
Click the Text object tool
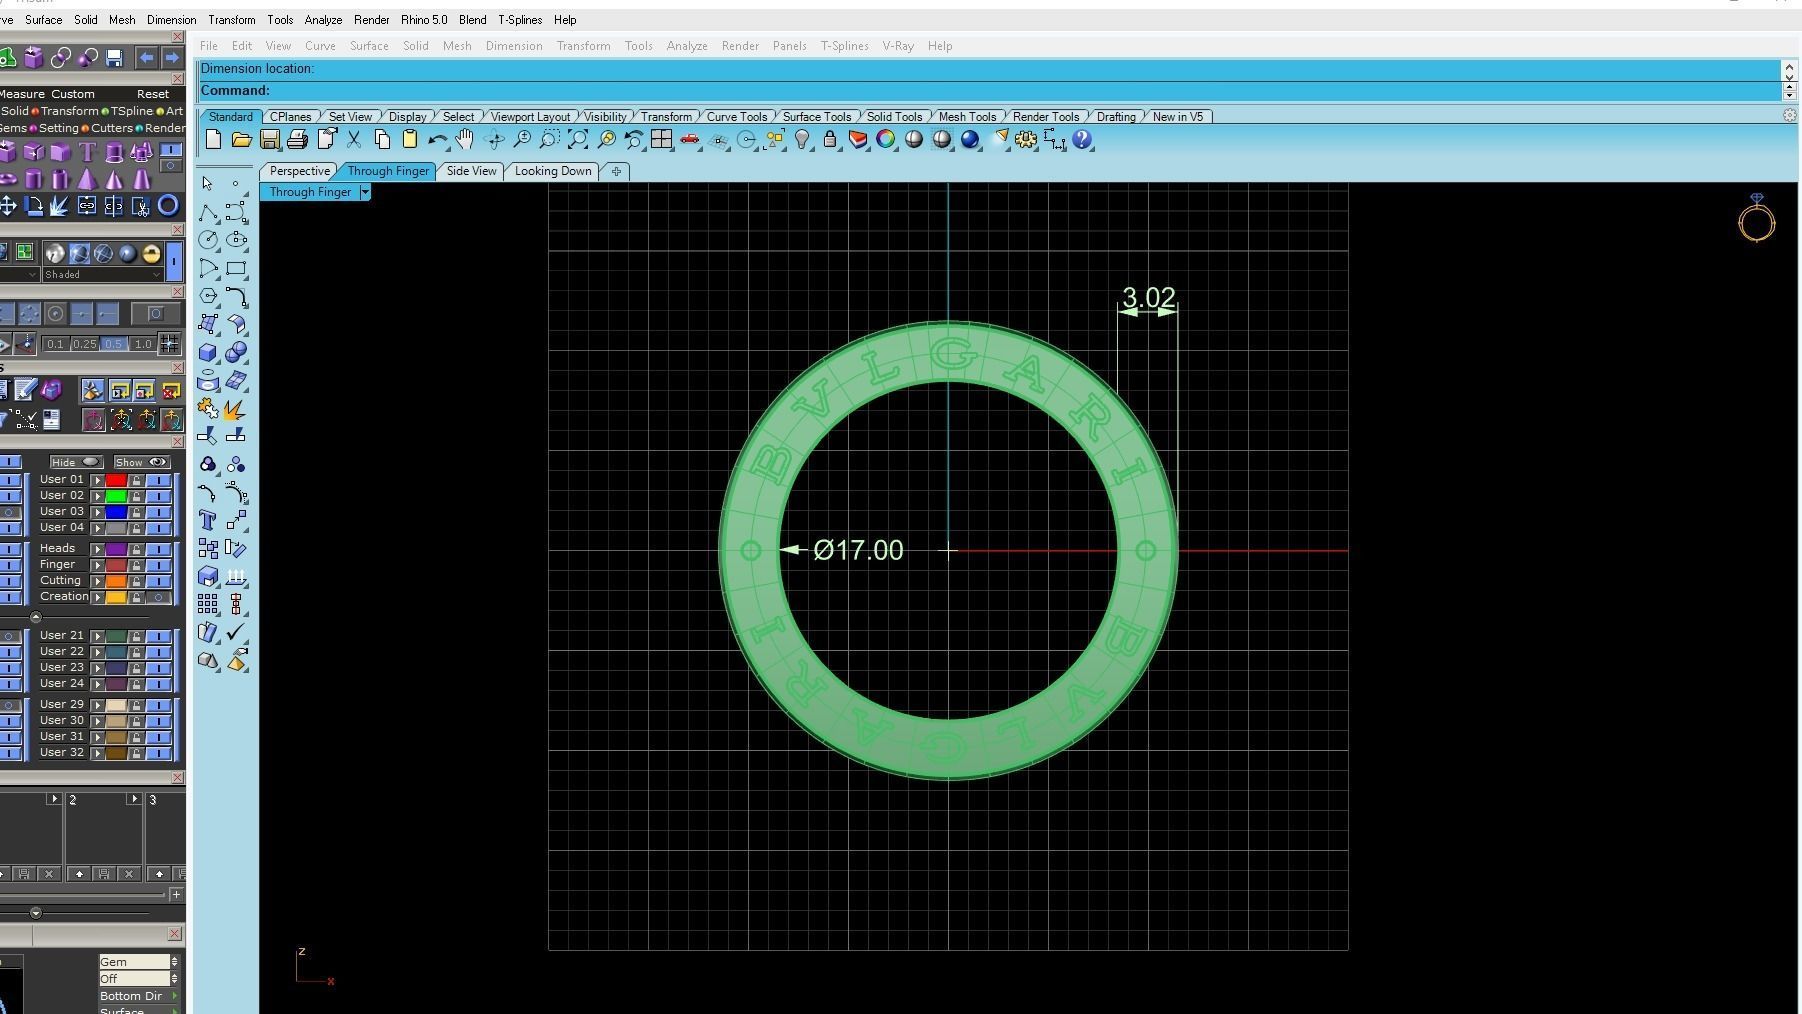[x=208, y=520]
